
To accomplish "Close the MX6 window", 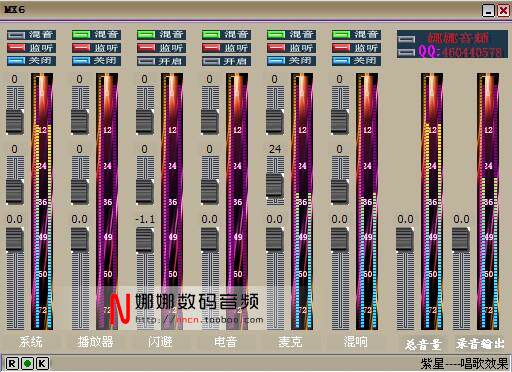I will 503,11.
